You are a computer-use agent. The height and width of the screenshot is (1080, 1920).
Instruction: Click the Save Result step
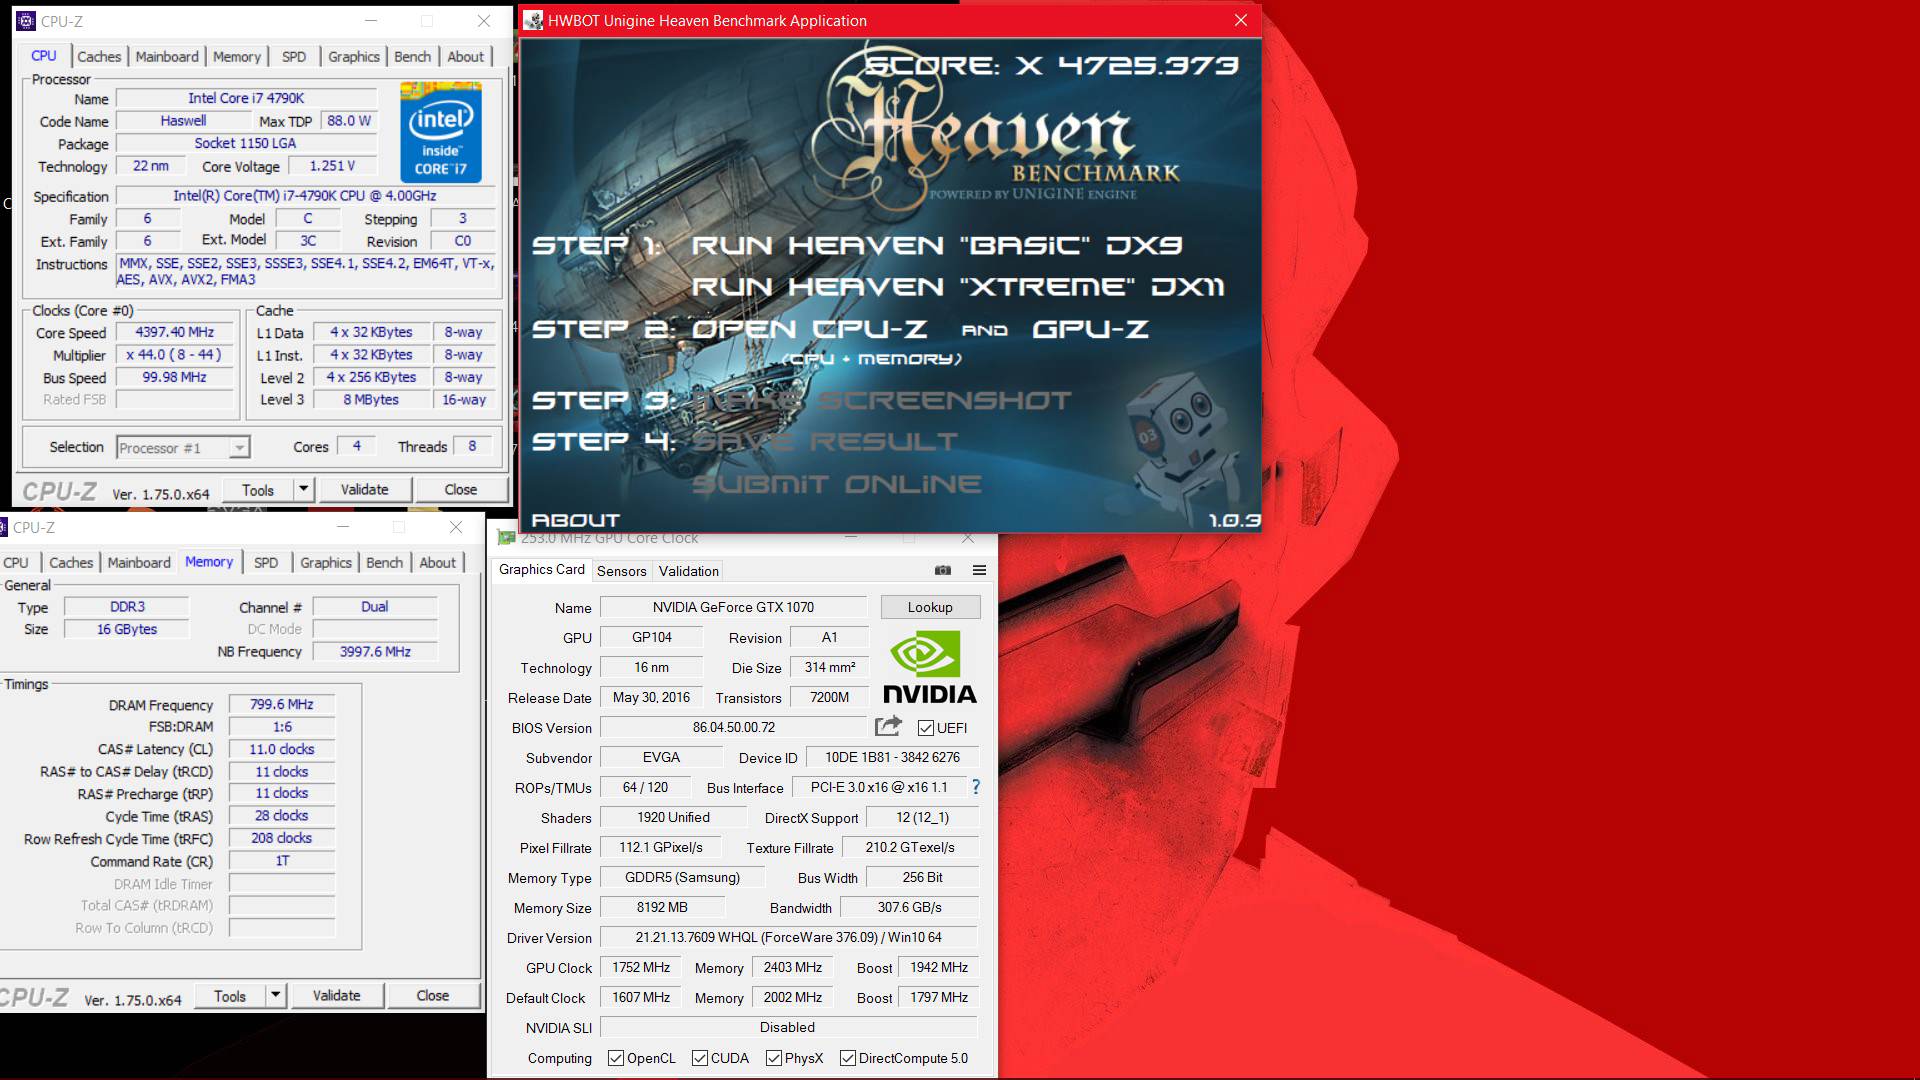coord(825,441)
